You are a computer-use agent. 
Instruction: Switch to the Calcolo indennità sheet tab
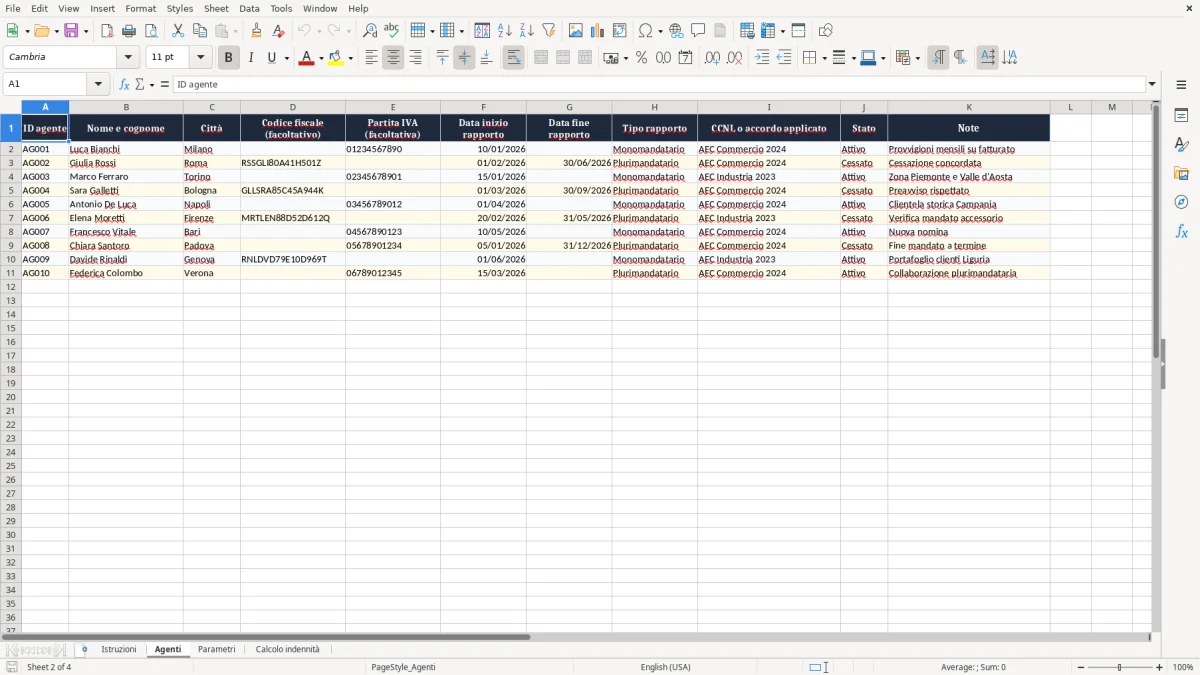pos(288,649)
